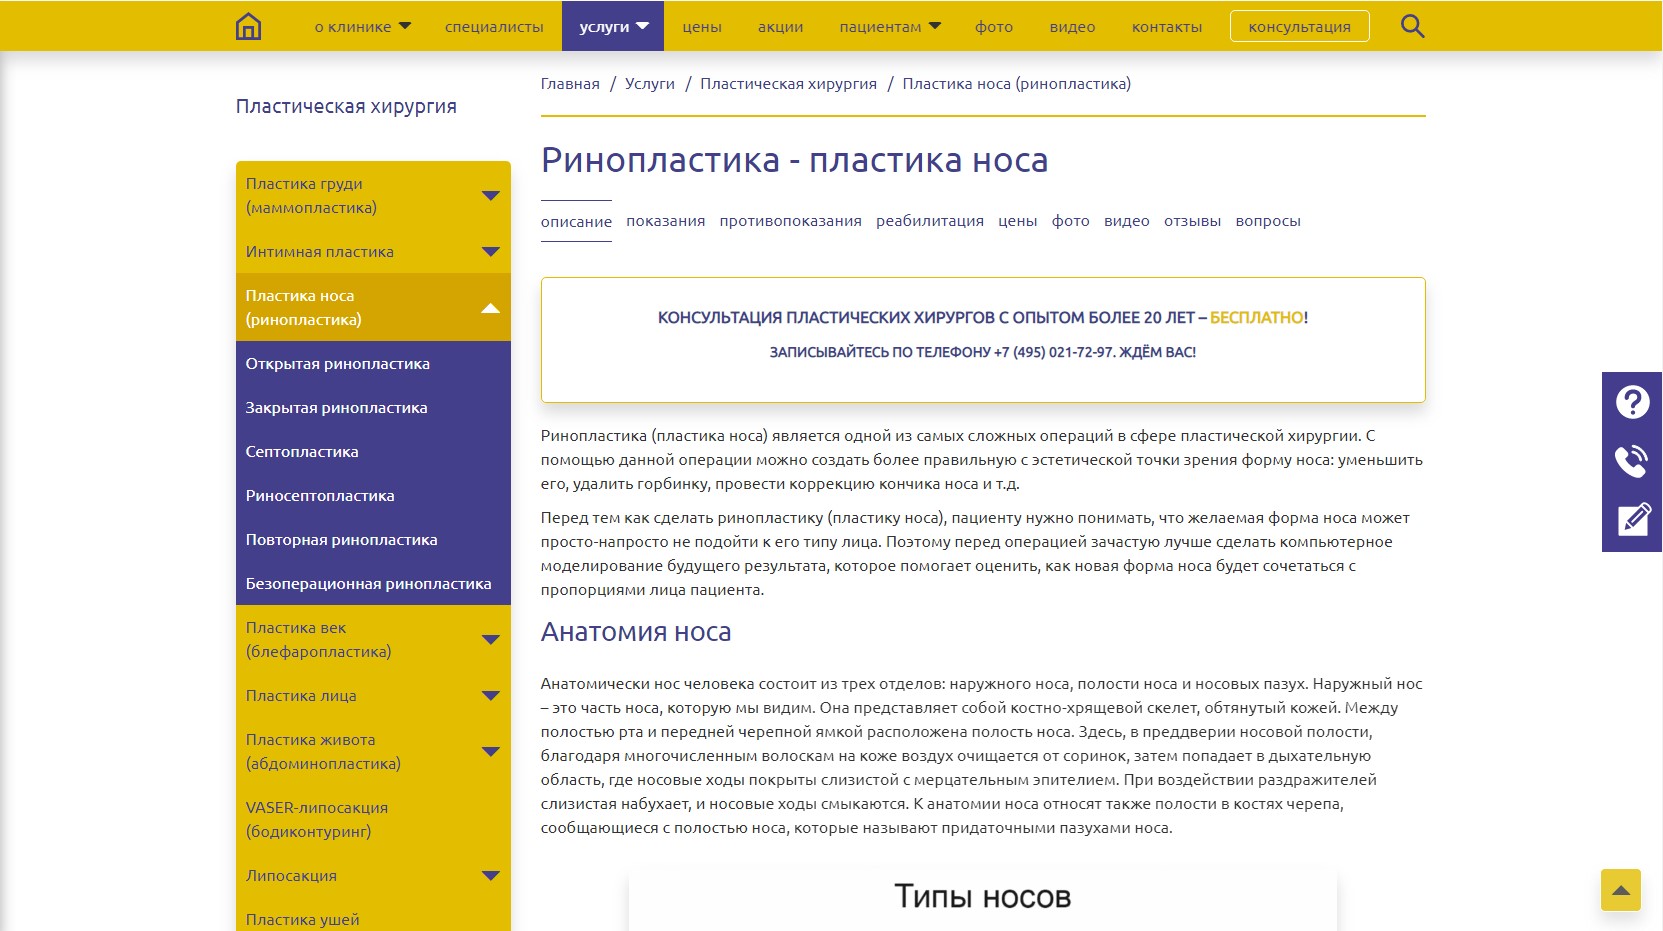Click the home icon in navigation bar
1663x931 pixels.
pos(248,26)
